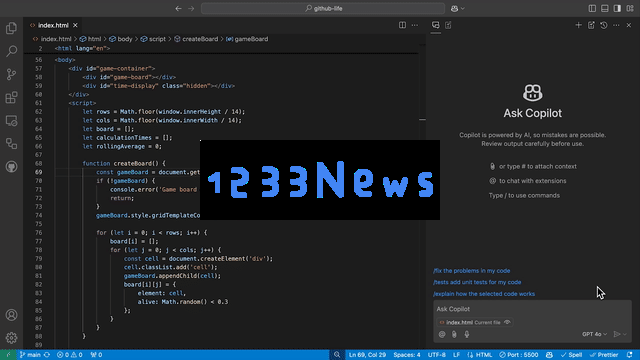Go to line via Ln 69, Col 29
640x360 pixels.
[x=367, y=355]
